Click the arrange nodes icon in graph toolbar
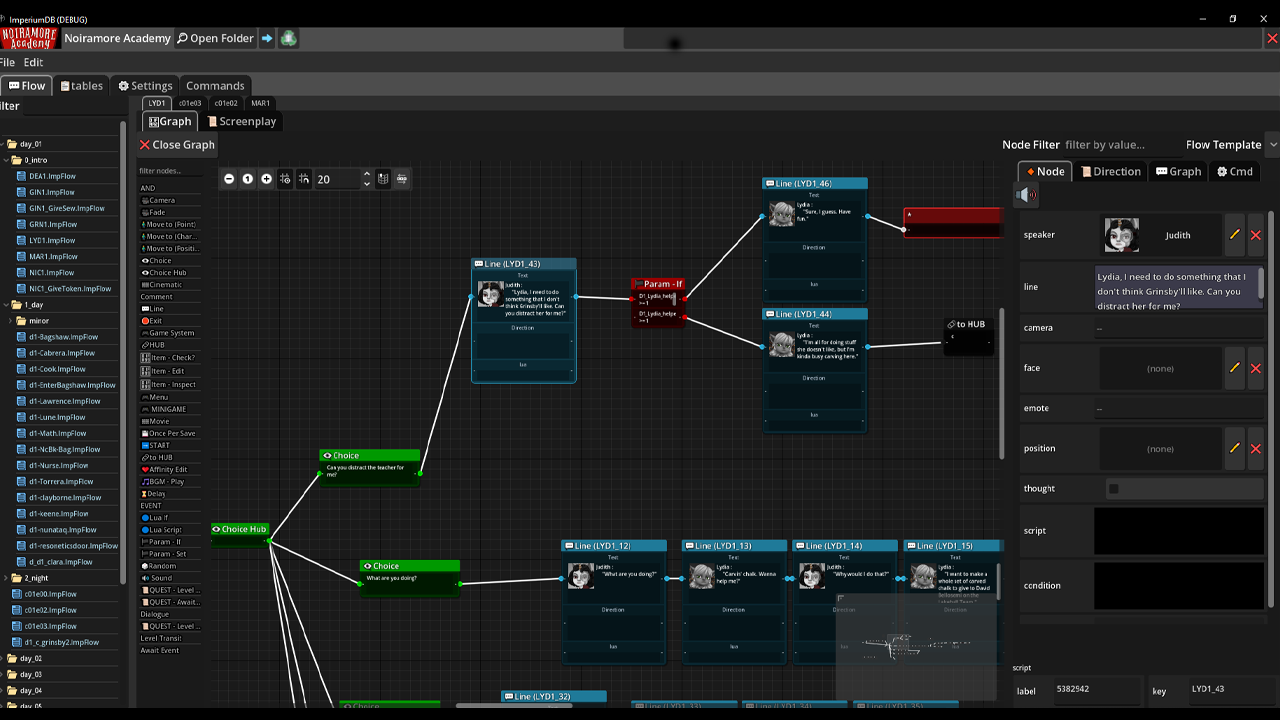Image resolution: width=1280 pixels, height=720 pixels. click(x=402, y=179)
